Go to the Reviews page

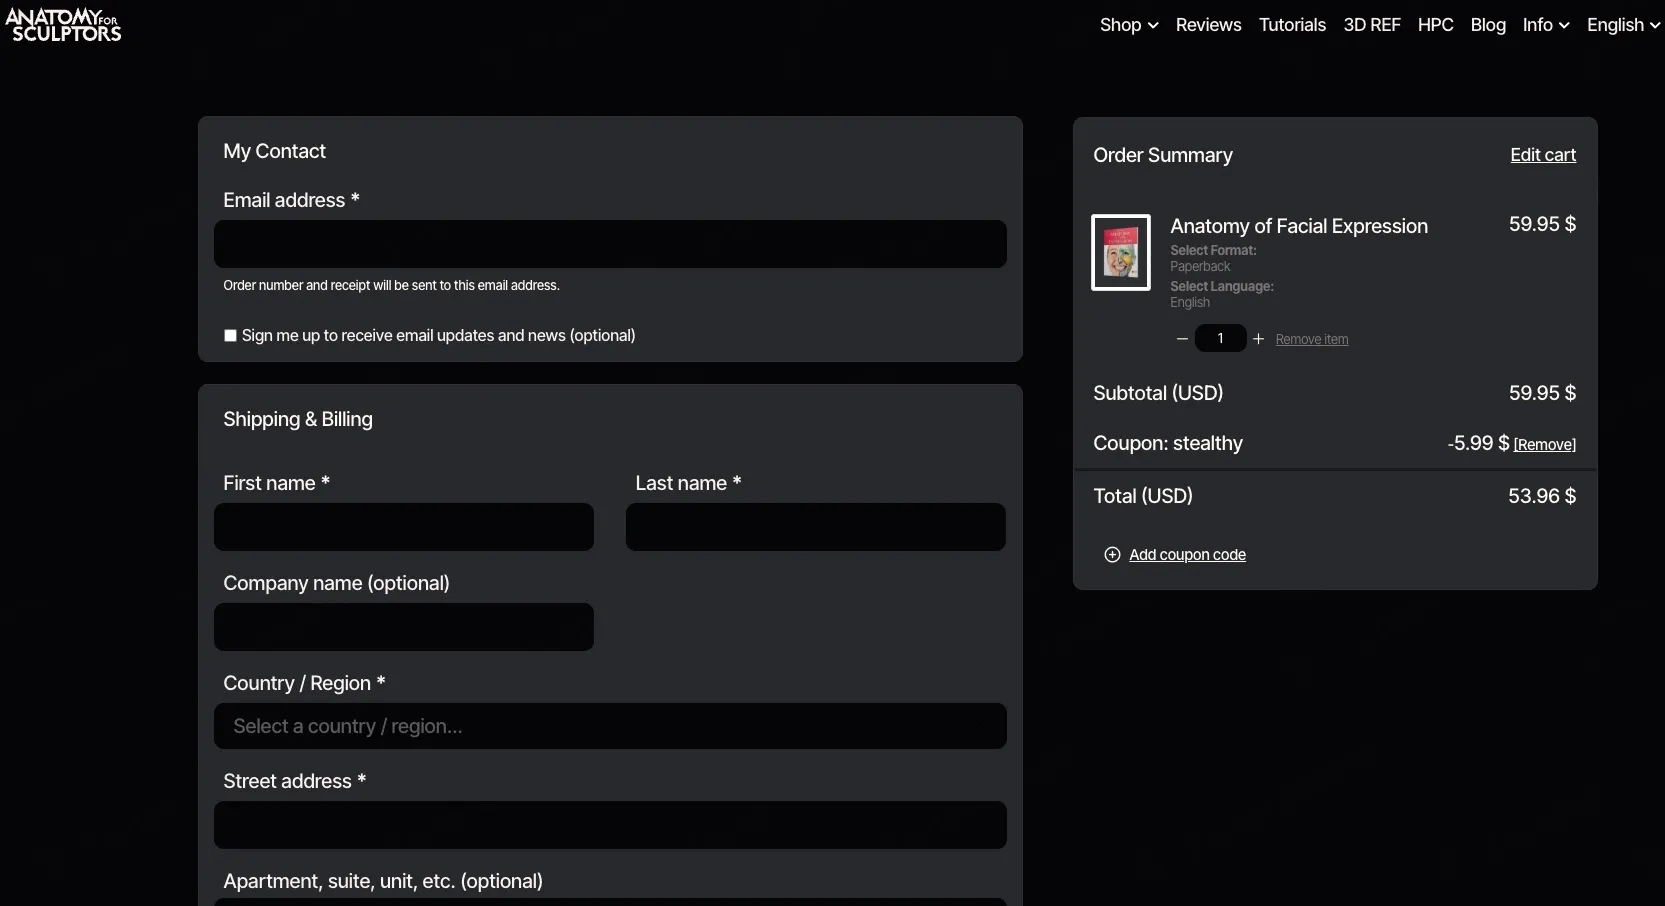click(1208, 25)
